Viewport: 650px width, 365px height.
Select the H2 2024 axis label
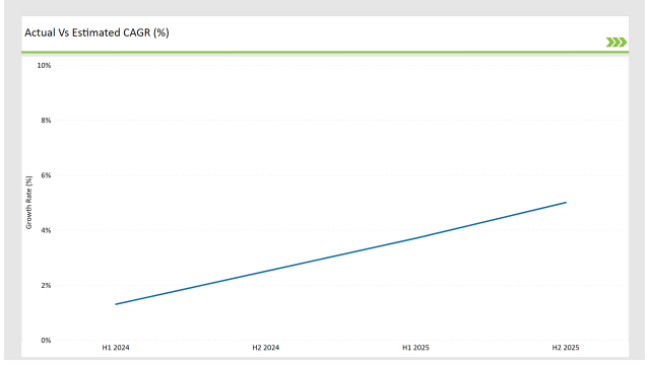[x=266, y=348]
